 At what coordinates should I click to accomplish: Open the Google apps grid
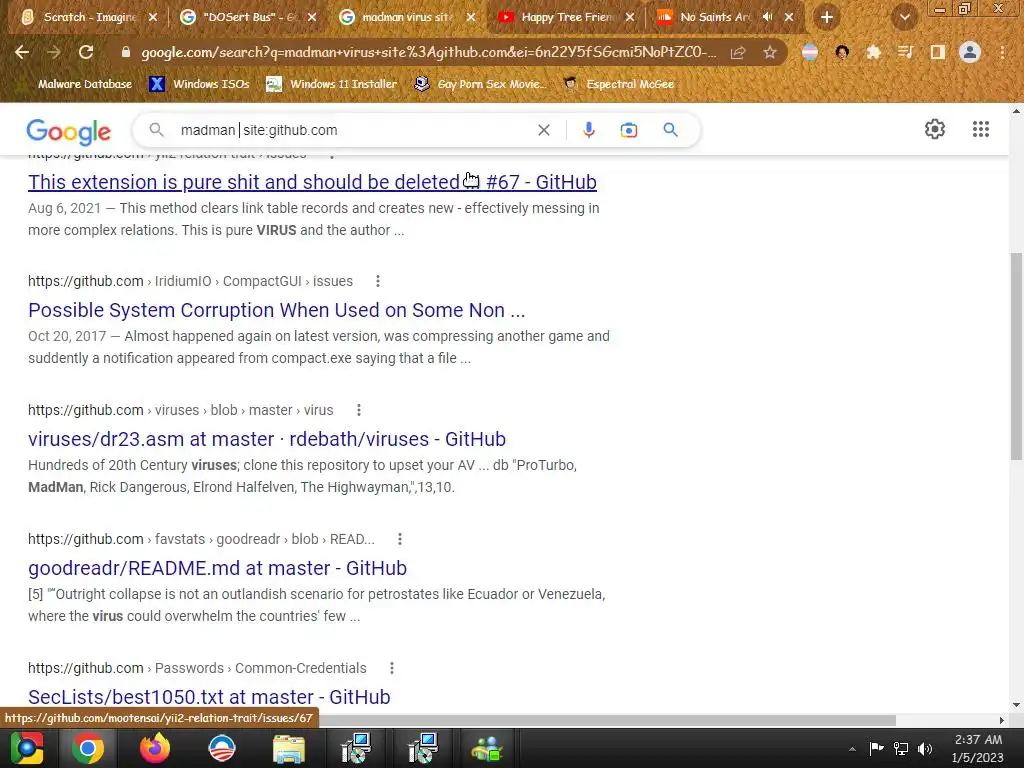pyautogui.click(x=980, y=129)
